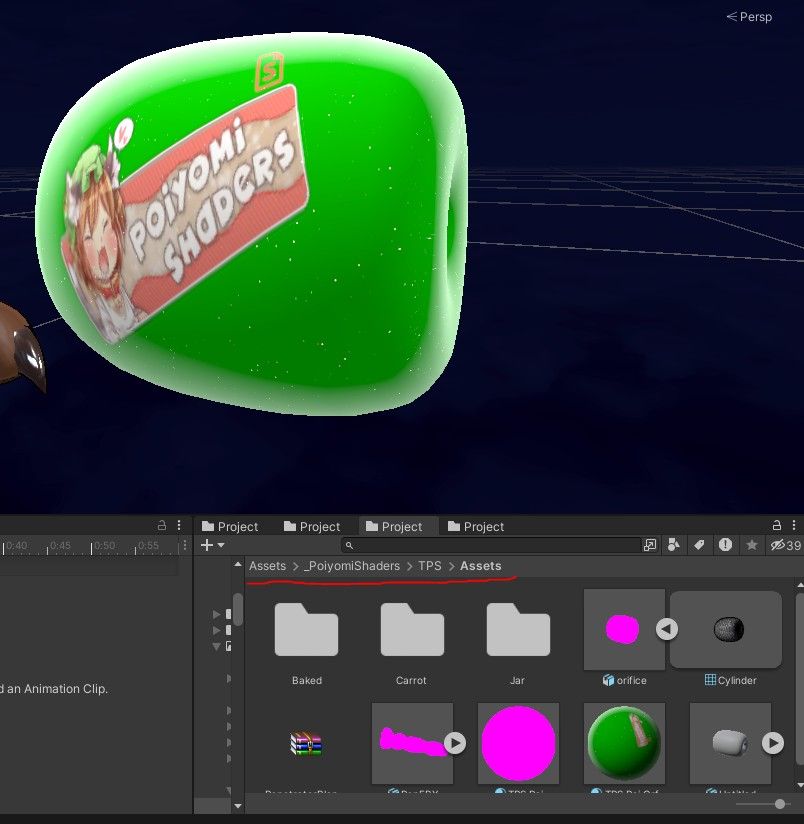Jump to the 0:45 timeline marker
Image resolution: width=804 pixels, height=824 pixels.
pos(60,545)
